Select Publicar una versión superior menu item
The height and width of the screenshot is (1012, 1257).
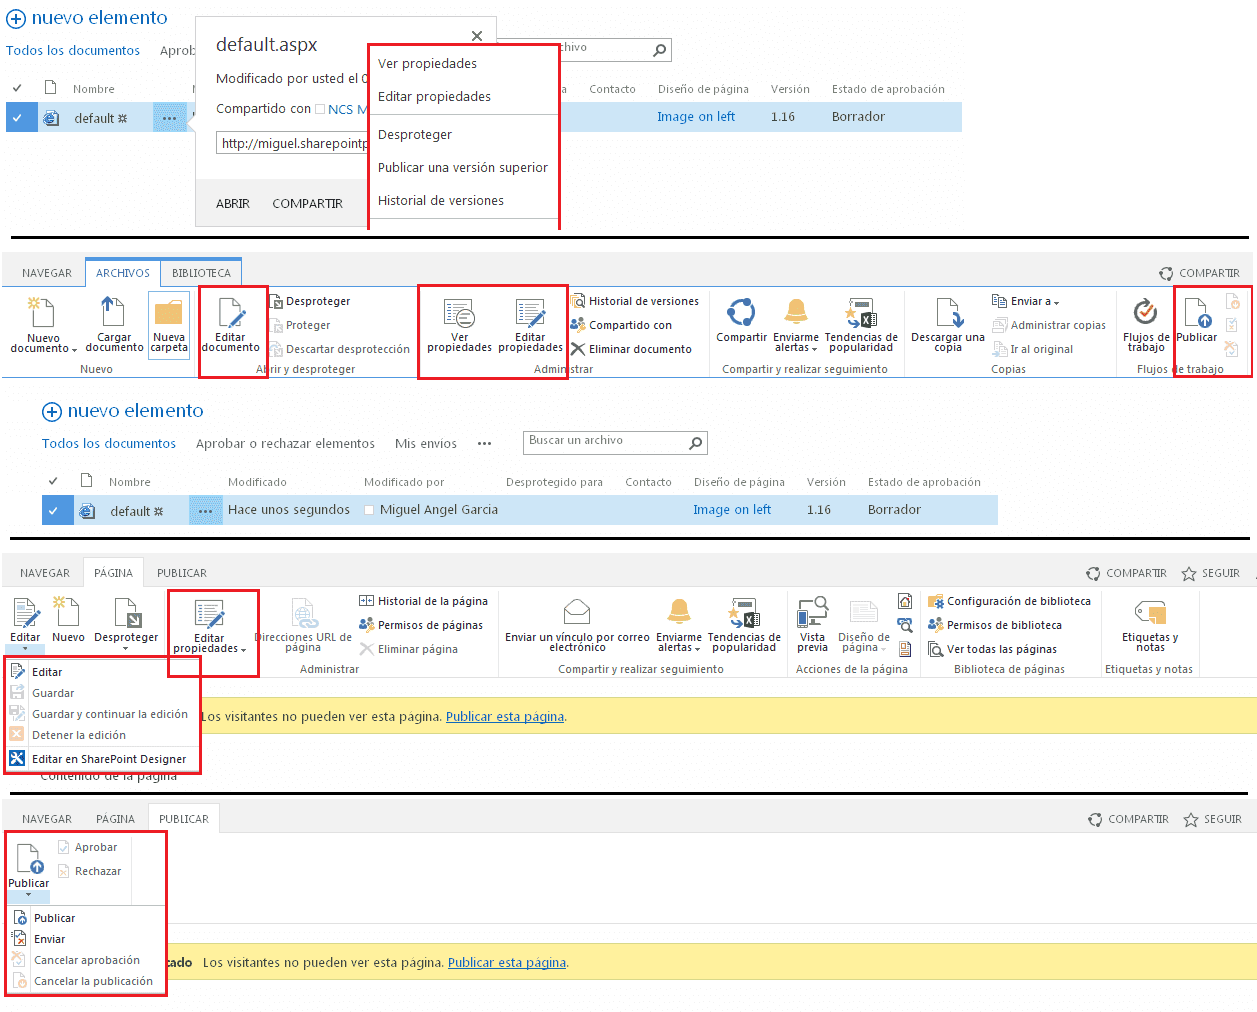pos(463,167)
